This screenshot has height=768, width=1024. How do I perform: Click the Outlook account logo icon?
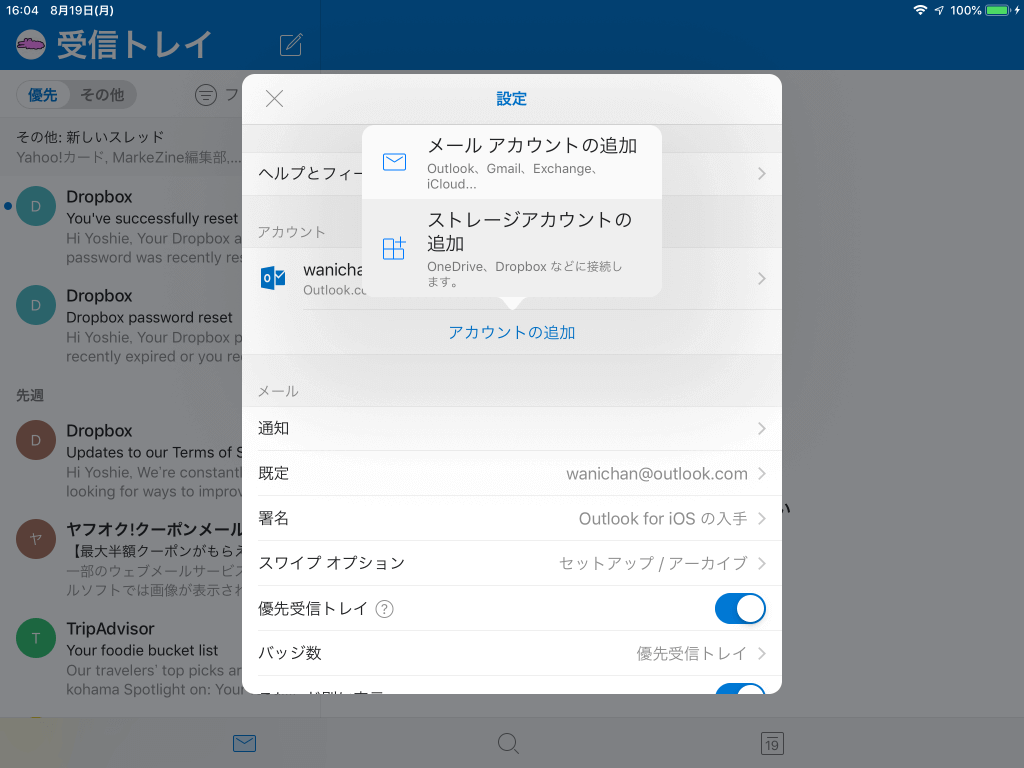(x=273, y=278)
